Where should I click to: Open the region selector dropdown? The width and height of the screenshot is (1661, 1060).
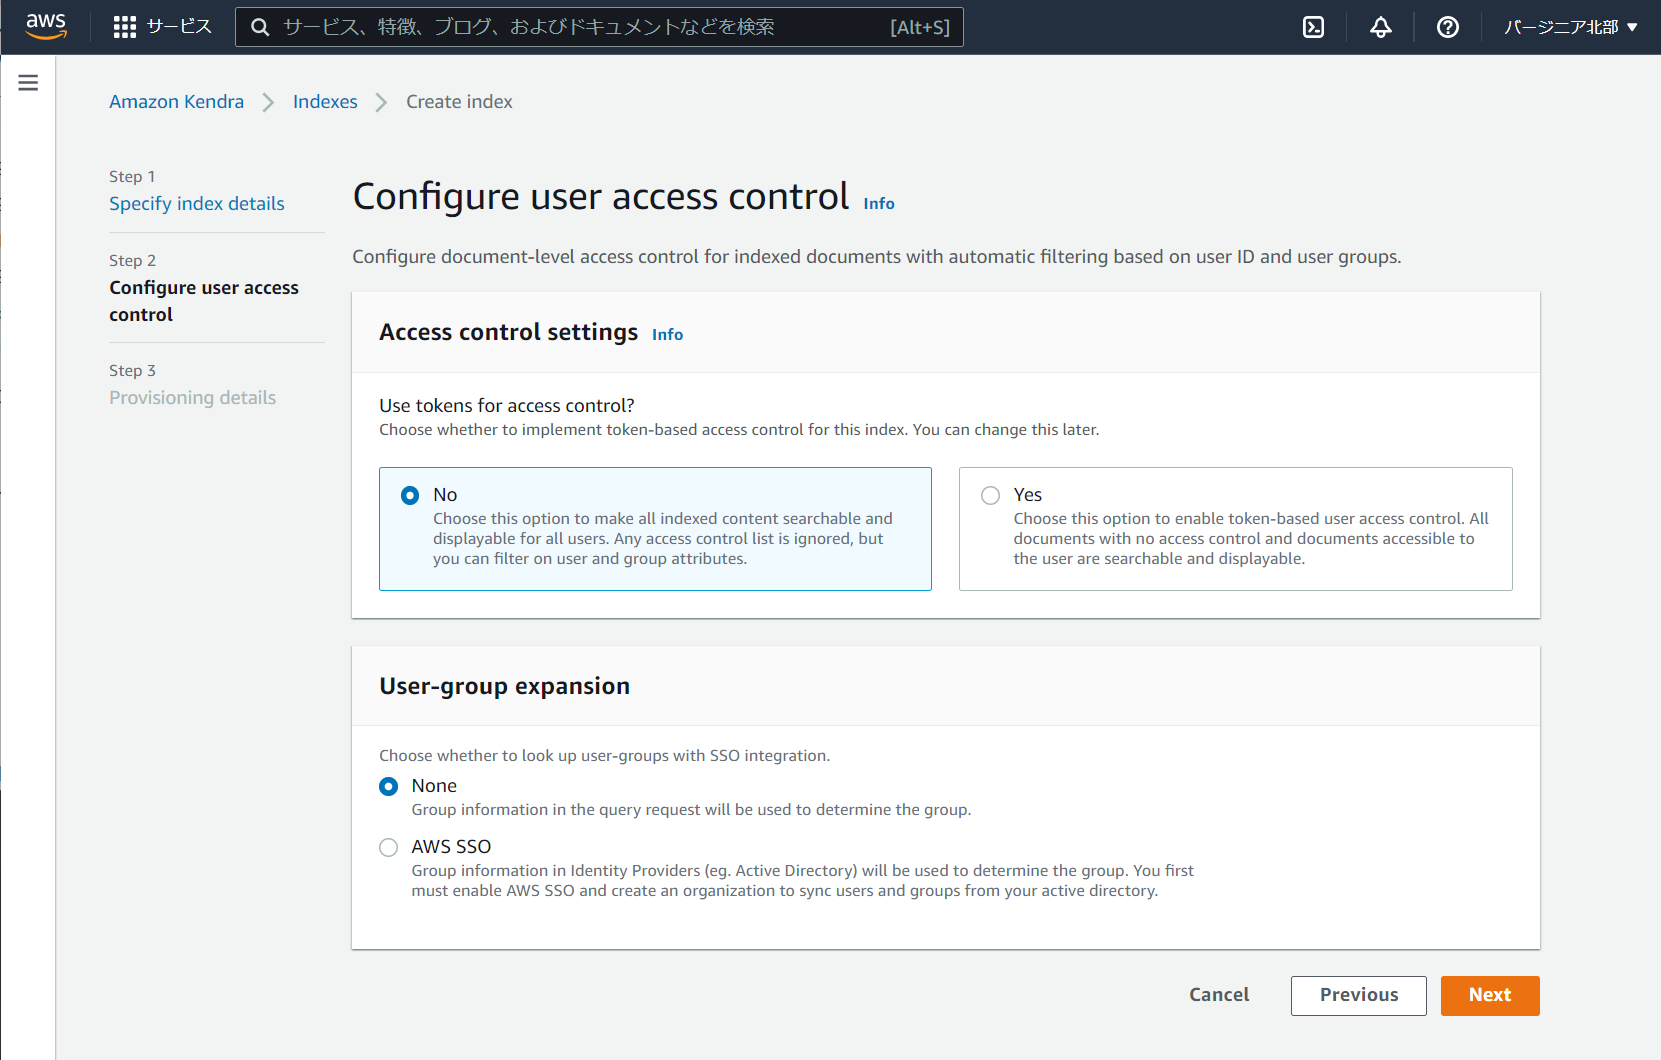pyautogui.click(x=1571, y=27)
